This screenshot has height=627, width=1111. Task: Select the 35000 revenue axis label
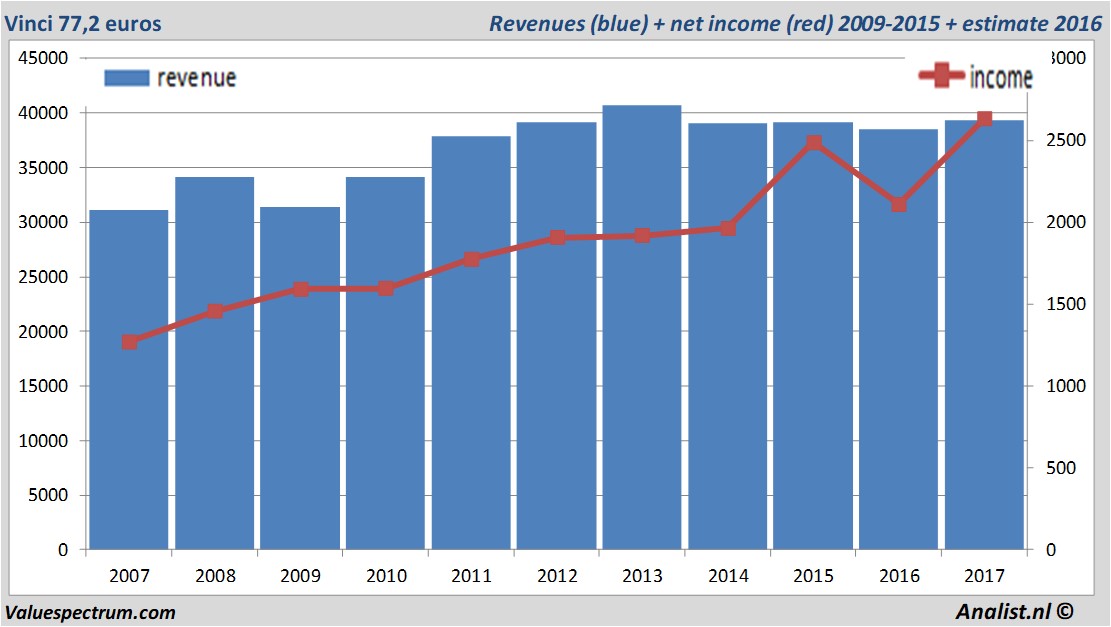coord(43,168)
